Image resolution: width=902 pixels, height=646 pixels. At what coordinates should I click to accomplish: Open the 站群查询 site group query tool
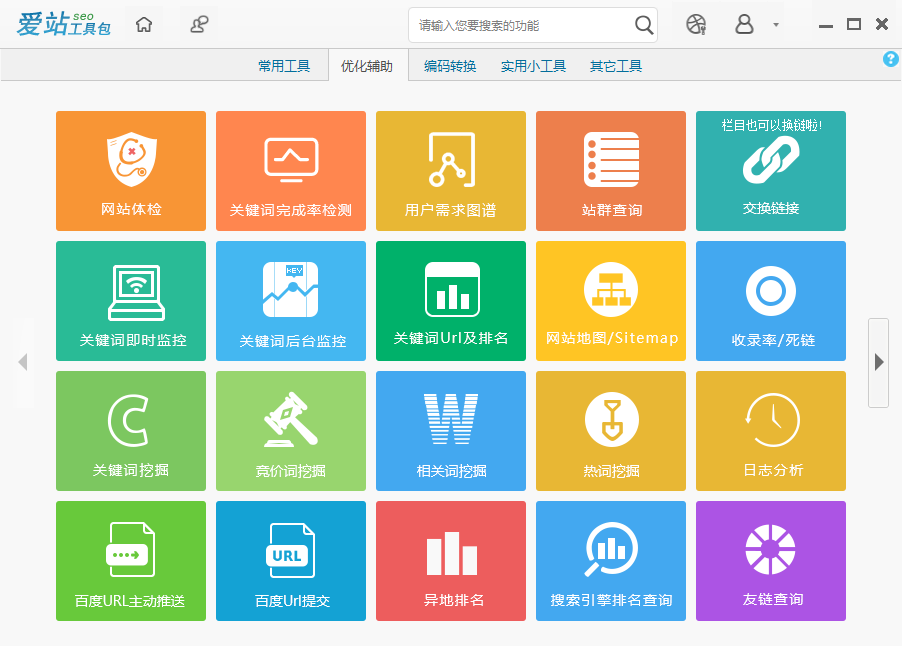[x=610, y=170]
